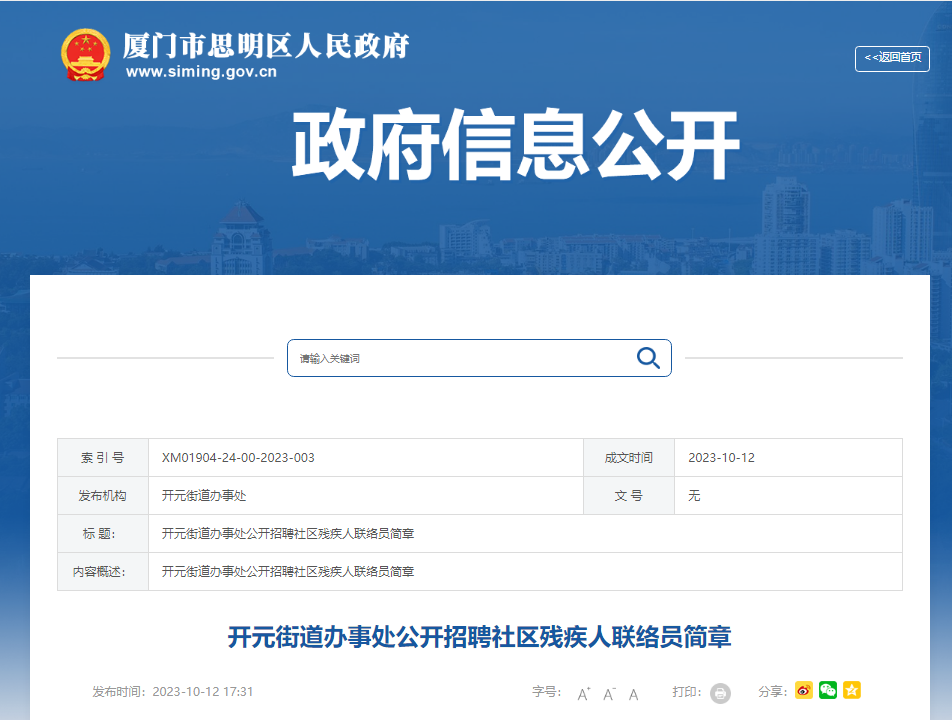Click the 内容概述 row description text
This screenshot has height=720, width=952.
288,572
